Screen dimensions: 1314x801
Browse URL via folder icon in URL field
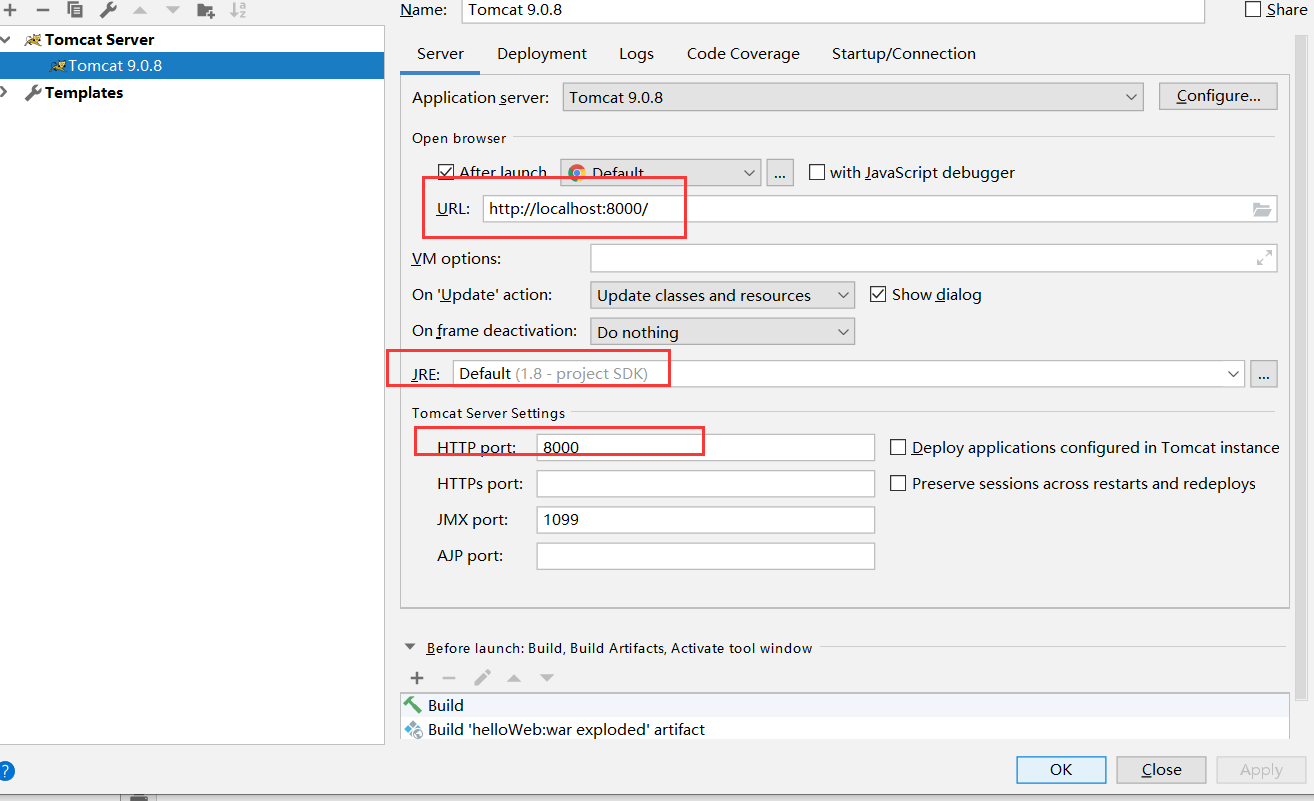[x=1262, y=209]
